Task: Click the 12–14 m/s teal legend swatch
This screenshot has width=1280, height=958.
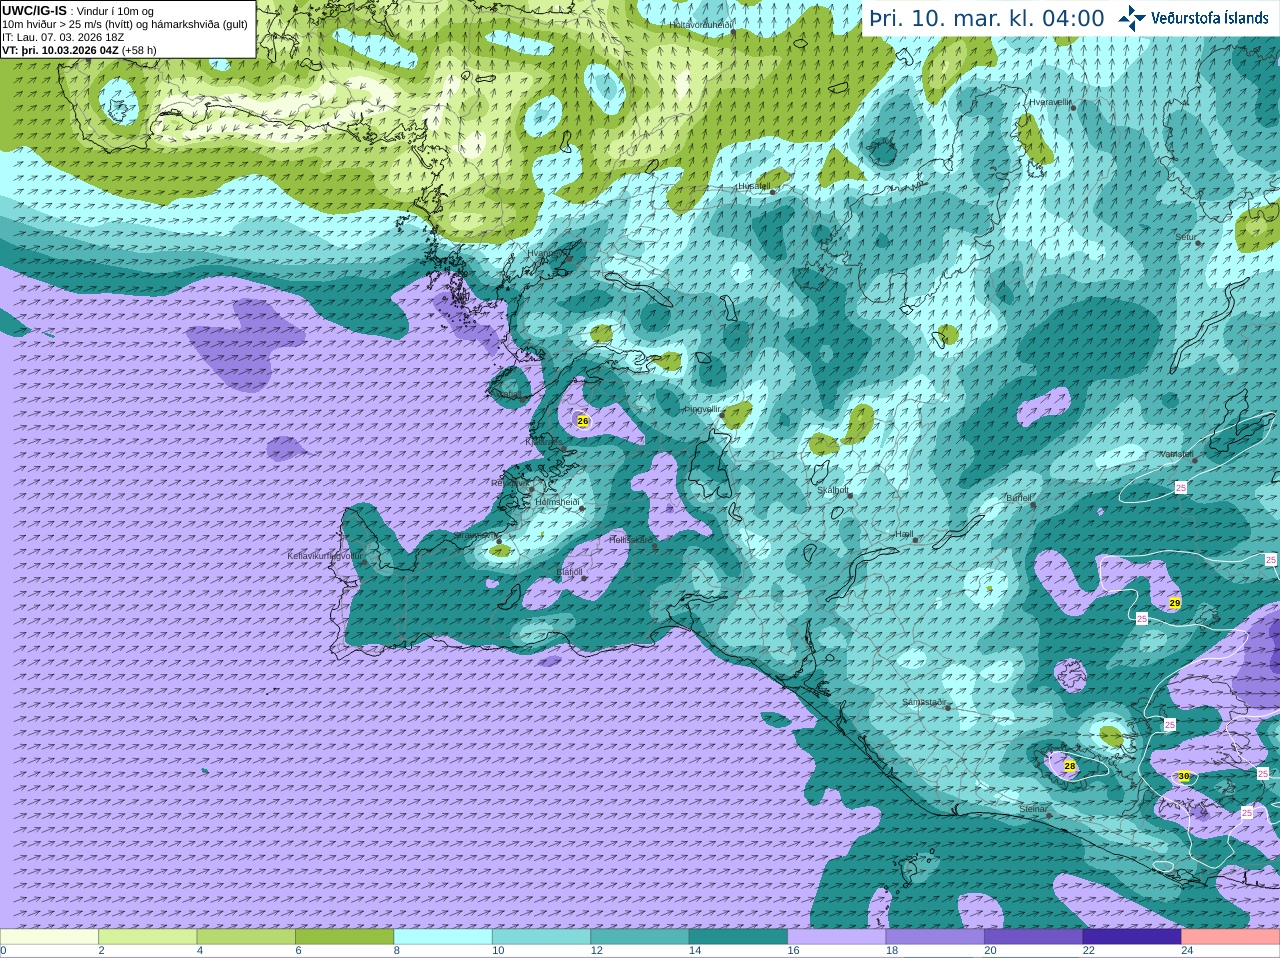Action: [640, 937]
